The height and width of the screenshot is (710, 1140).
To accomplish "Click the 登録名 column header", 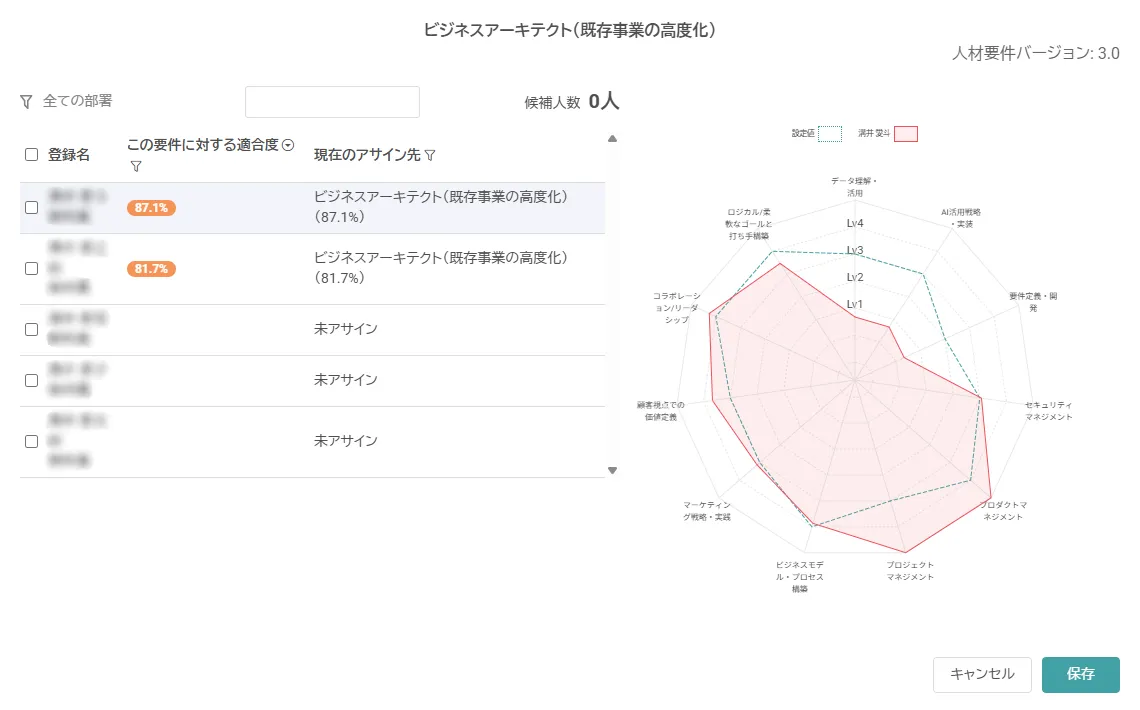I will pos(69,155).
